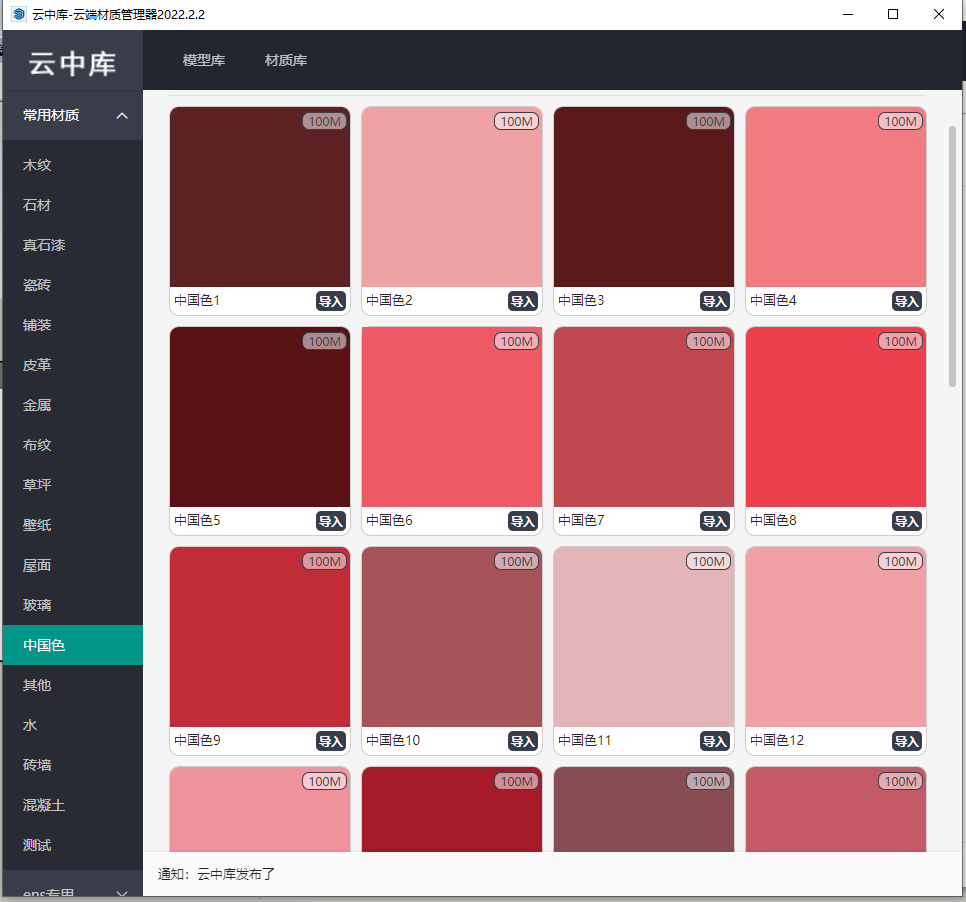This screenshot has width=966, height=902.
Task: Select the highlighted 中国色 category
Action: pos(73,645)
